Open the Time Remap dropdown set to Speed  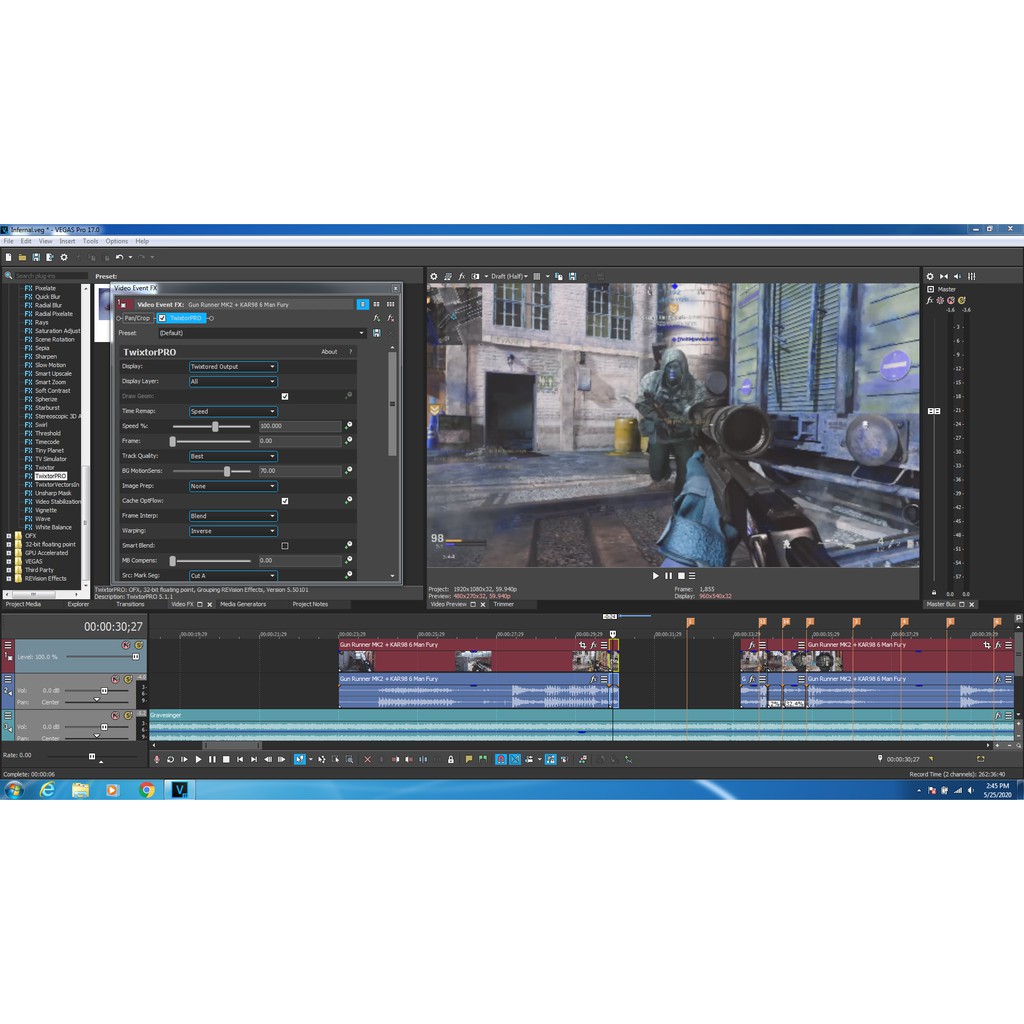(x=232, y=411)
